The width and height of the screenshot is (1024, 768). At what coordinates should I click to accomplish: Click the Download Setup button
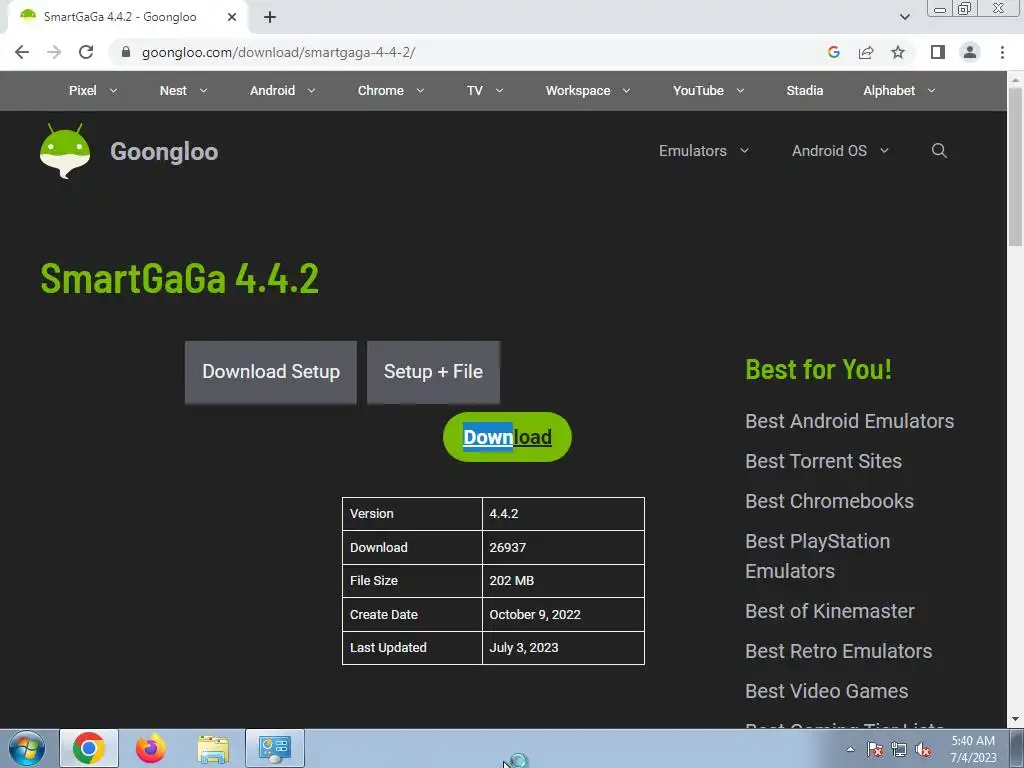[271, 372]
